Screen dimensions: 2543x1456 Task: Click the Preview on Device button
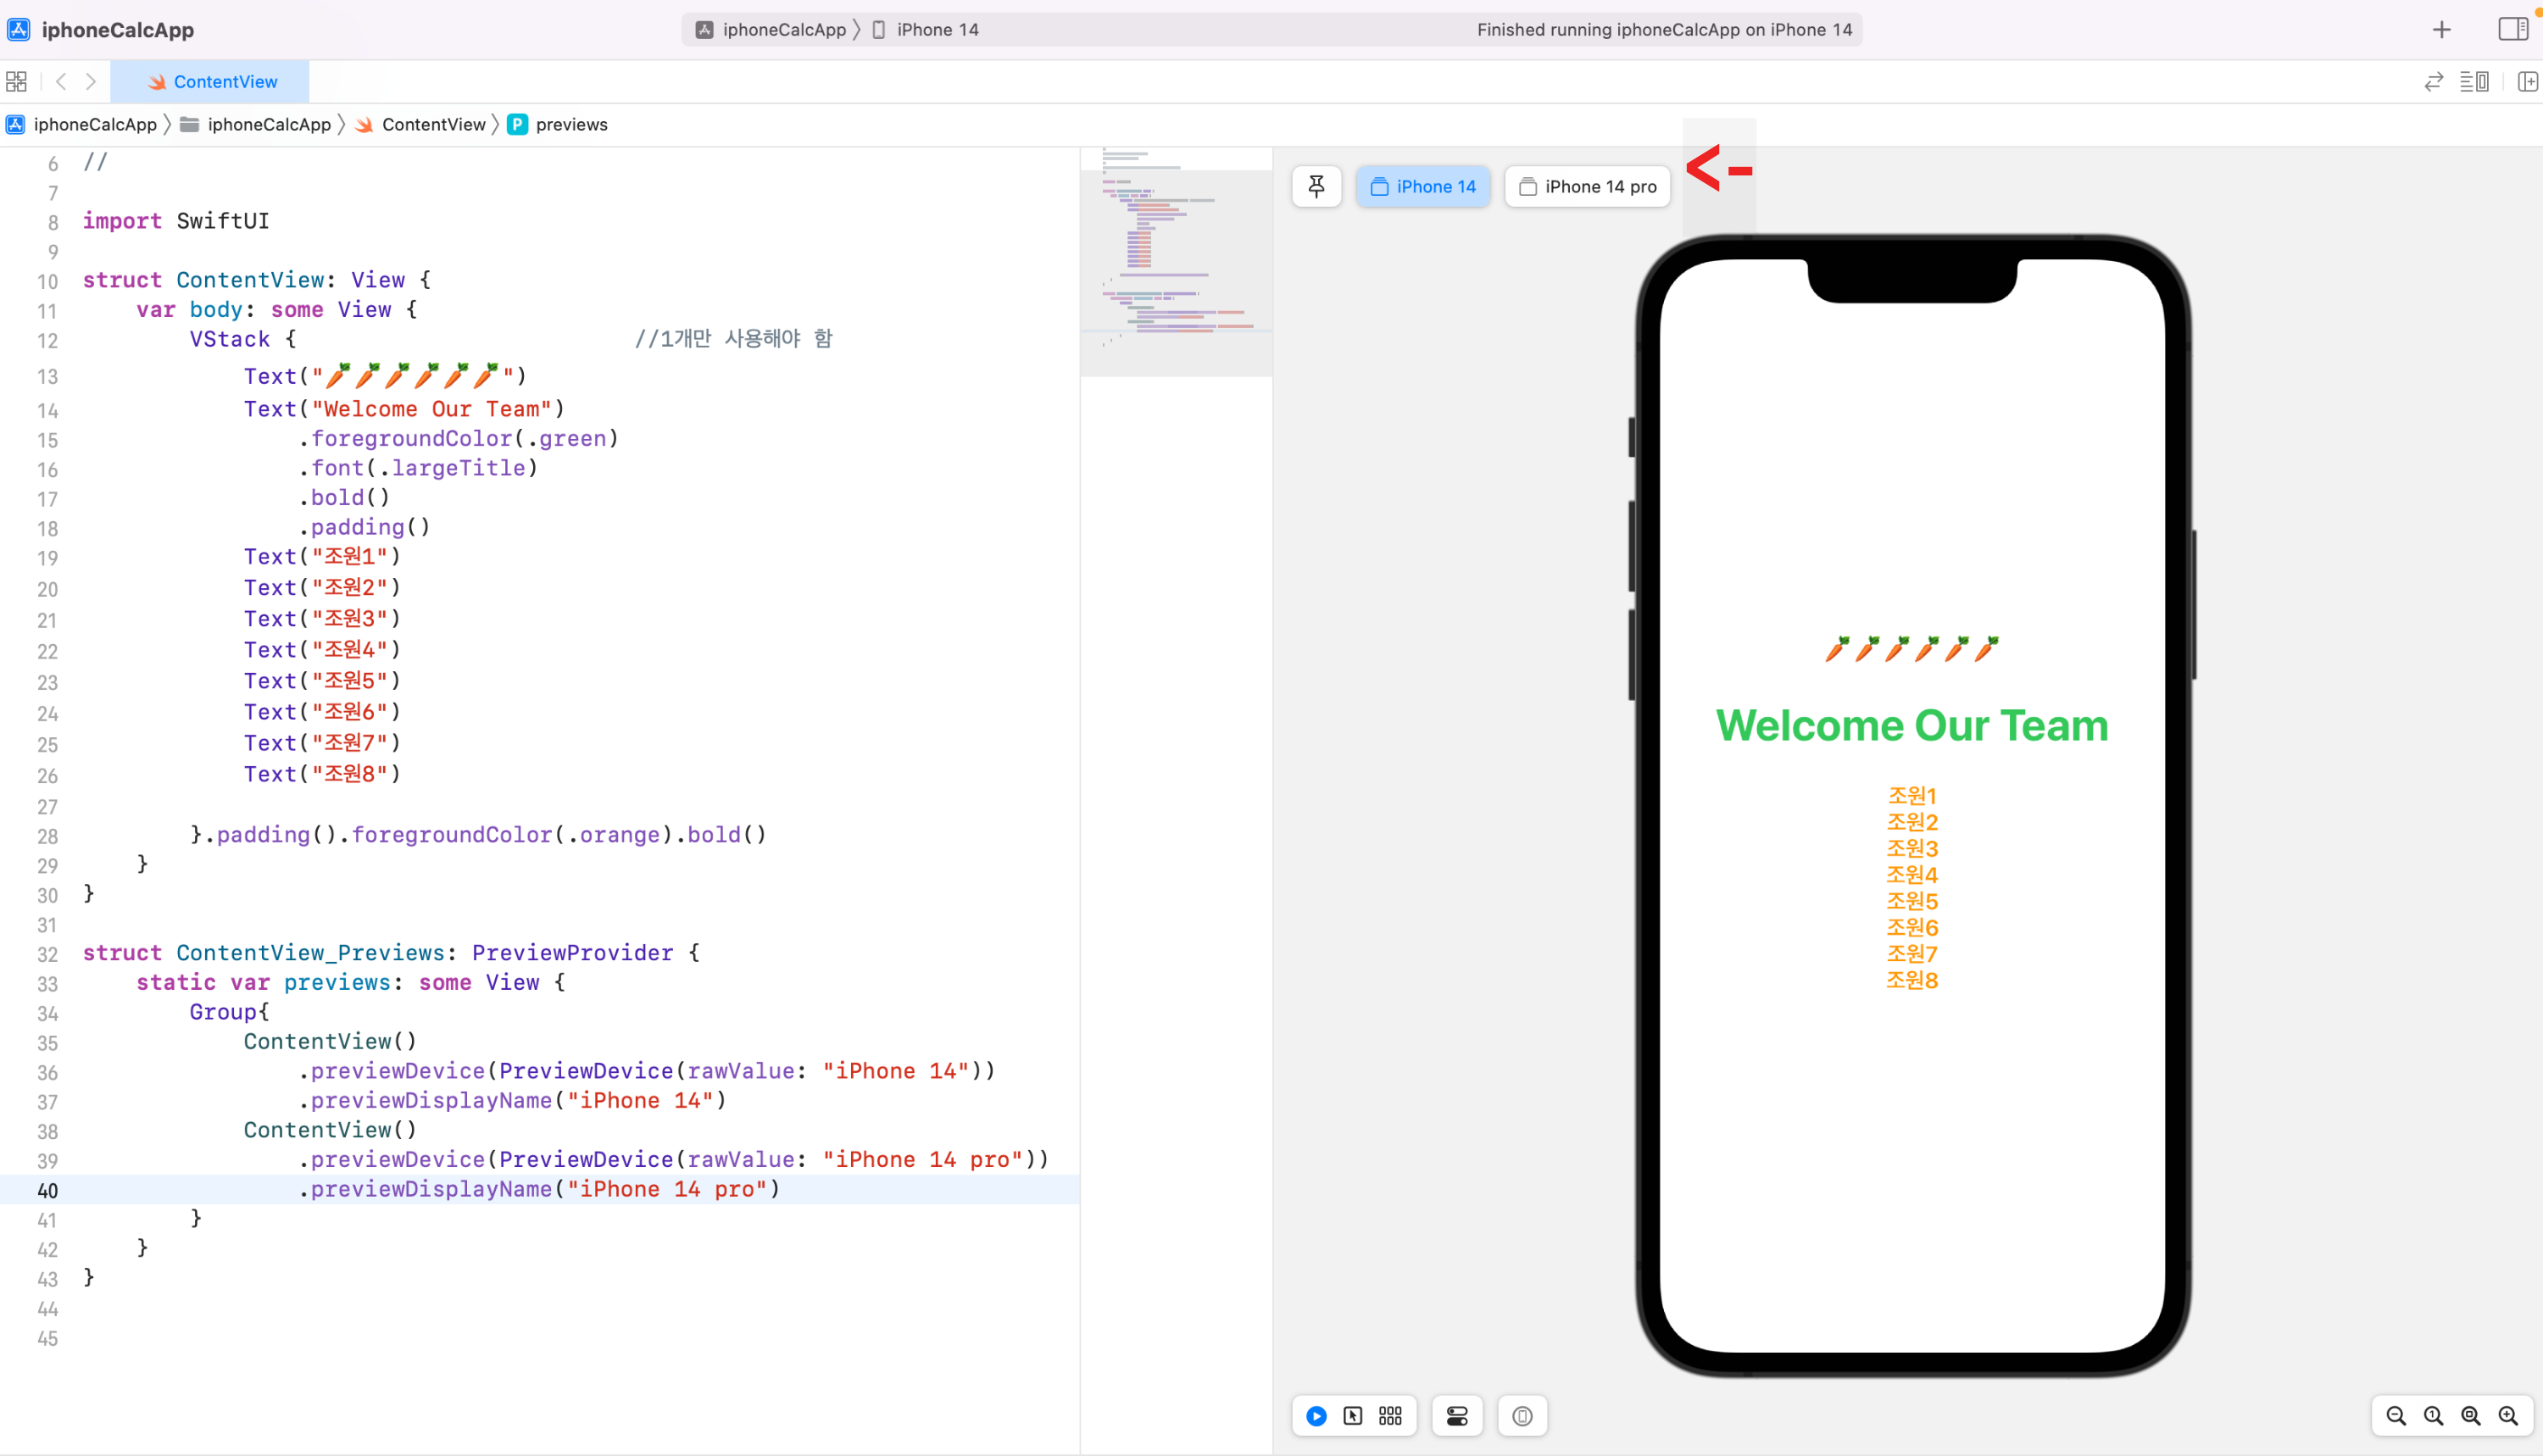pos(1522,1416)
